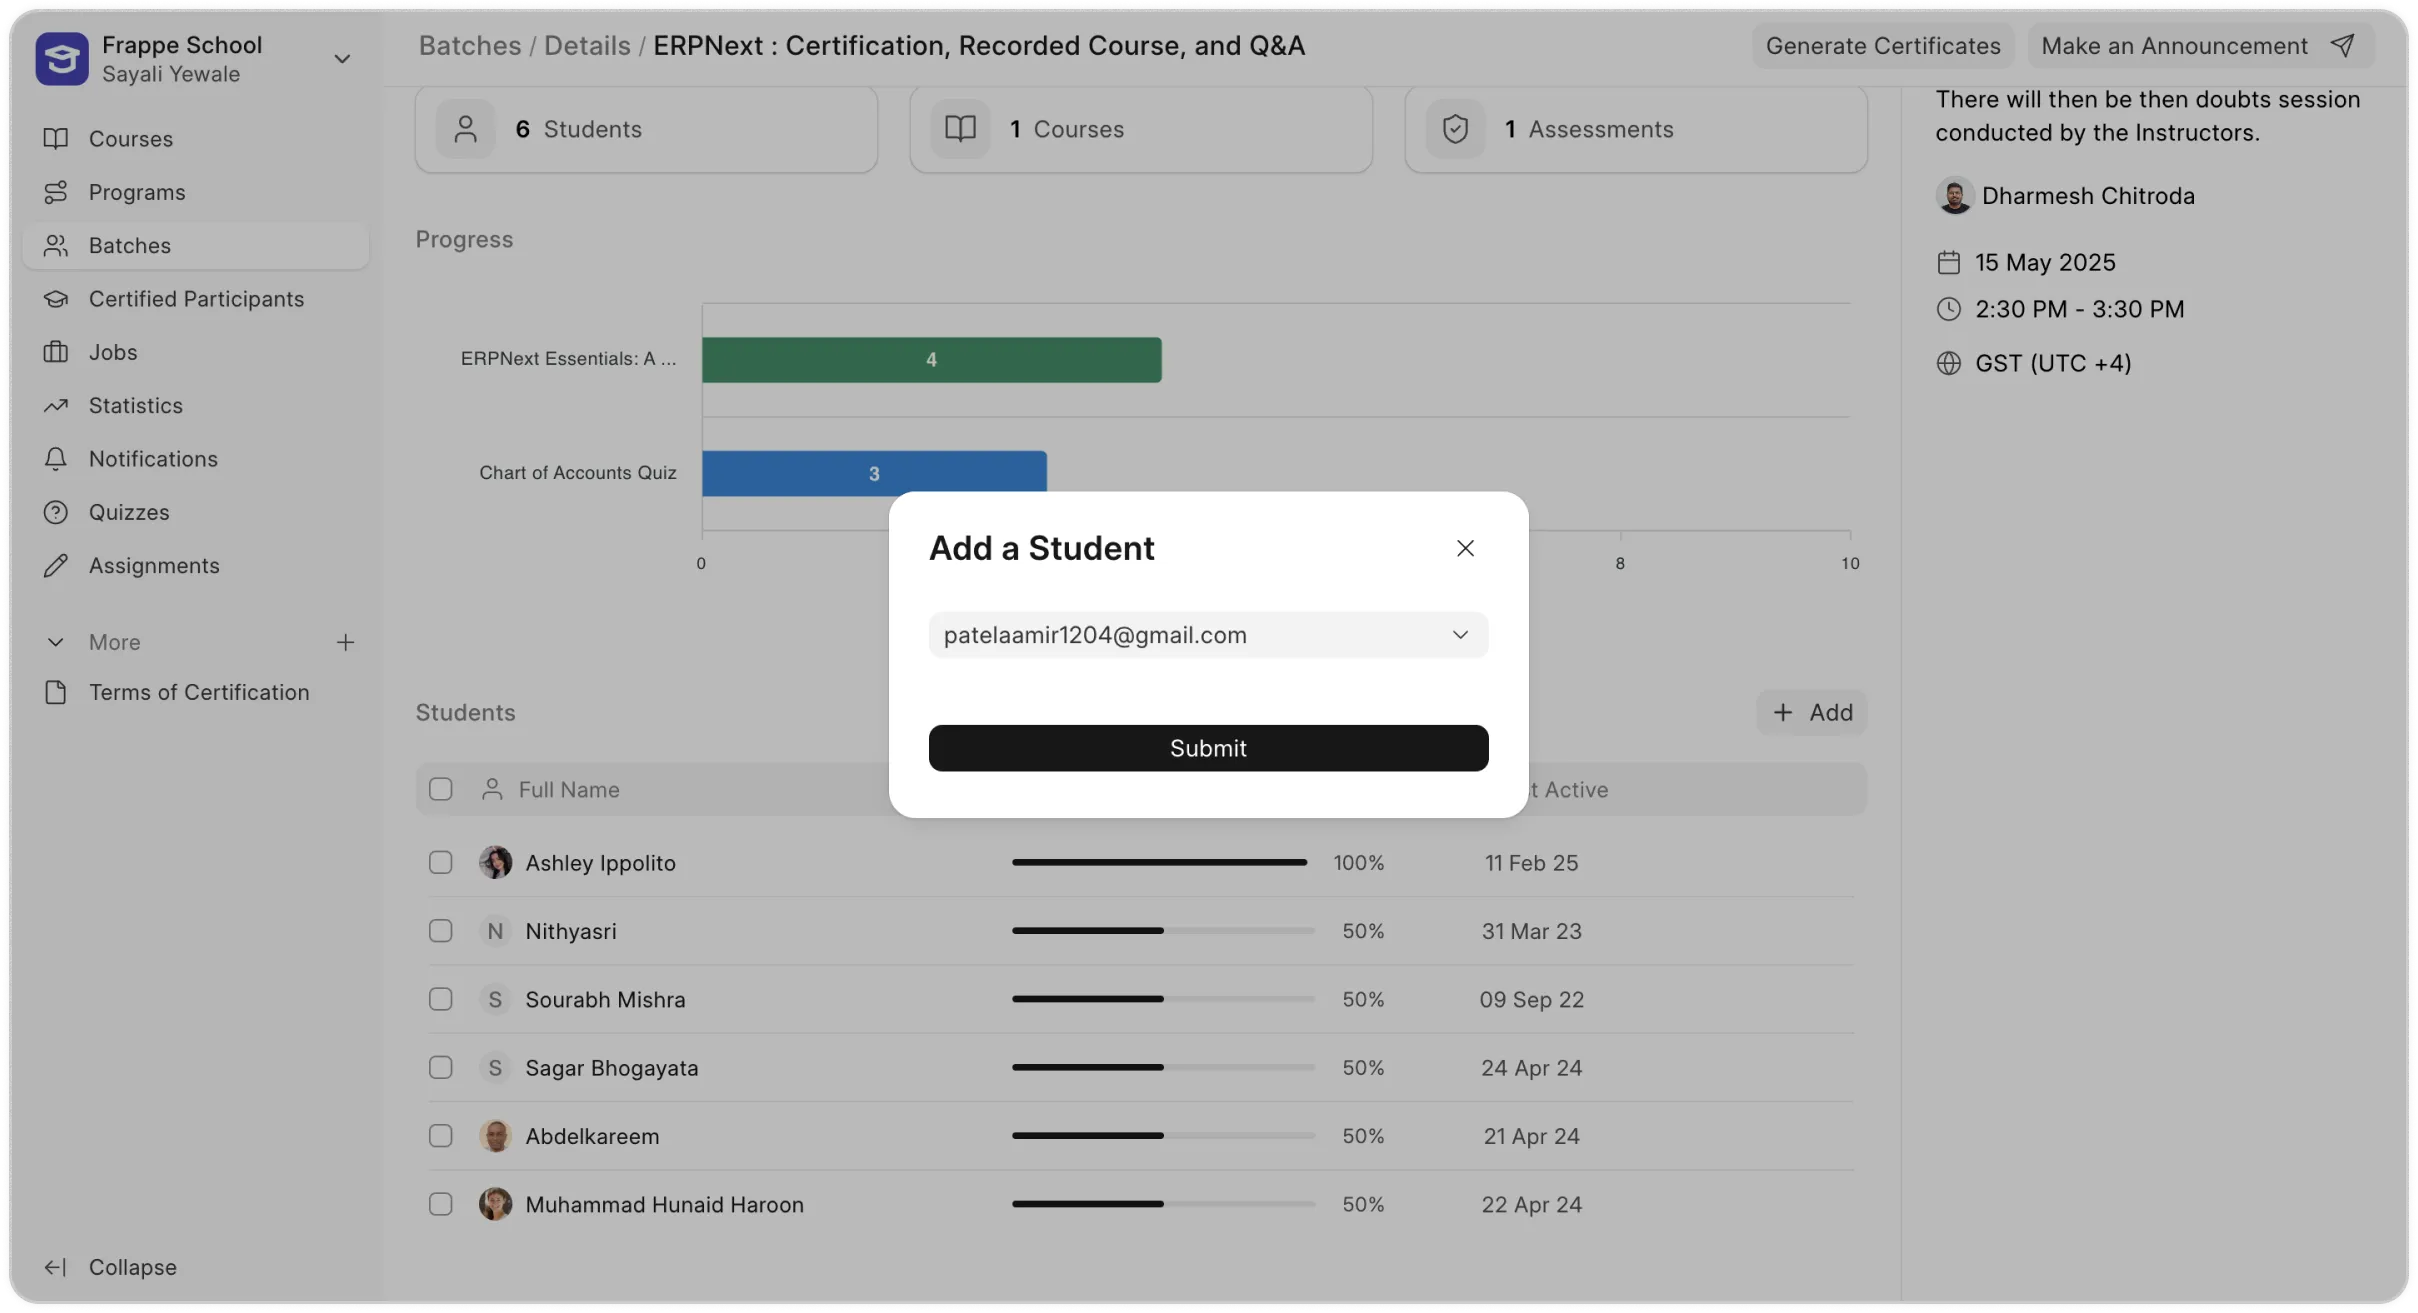This screenshot has height=1313, width=2418.
Task: Click the green ERPNext Essentials progress bar
Action: point(931,360)
